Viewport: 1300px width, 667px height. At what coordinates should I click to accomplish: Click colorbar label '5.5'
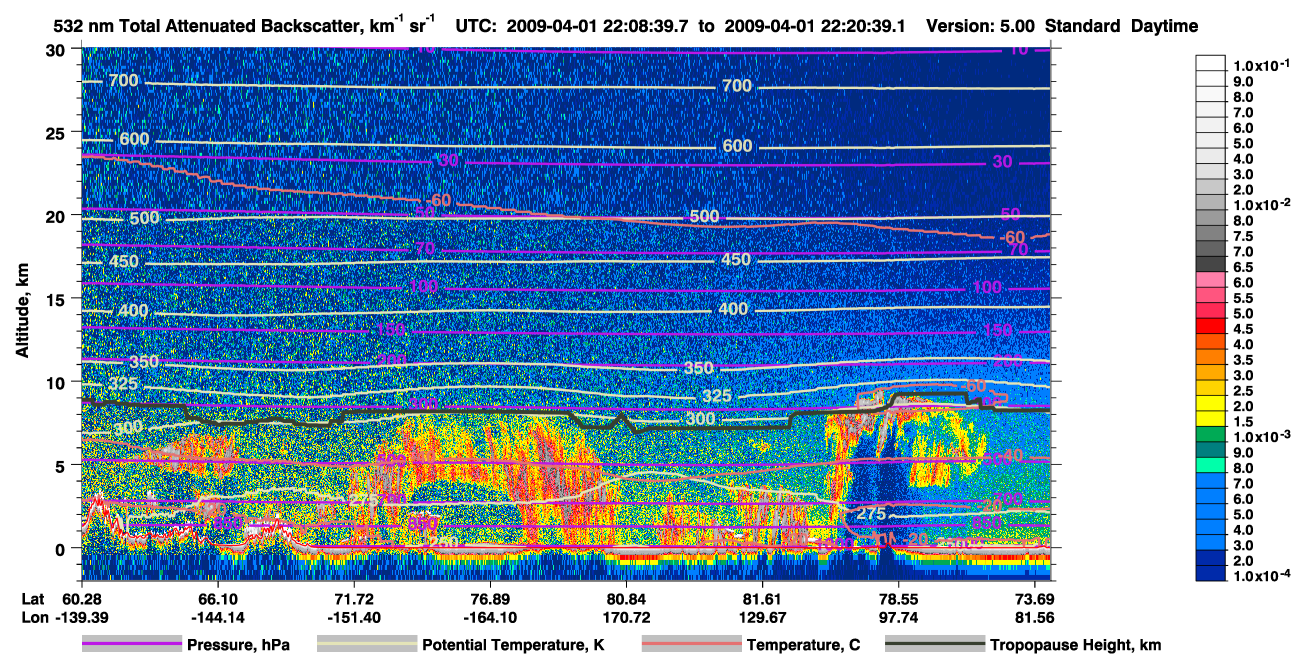[1245, 298]
